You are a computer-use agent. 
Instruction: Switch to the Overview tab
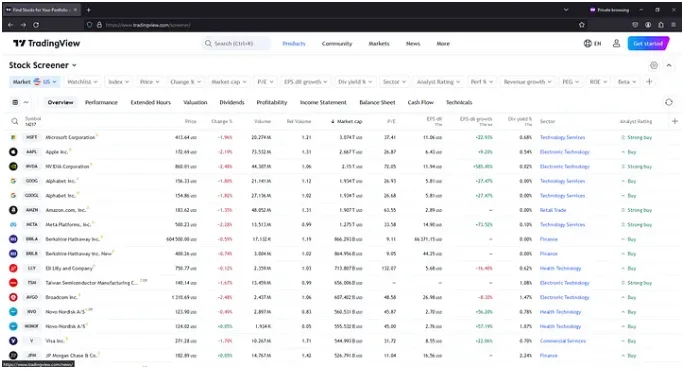[x=60, y=102]
